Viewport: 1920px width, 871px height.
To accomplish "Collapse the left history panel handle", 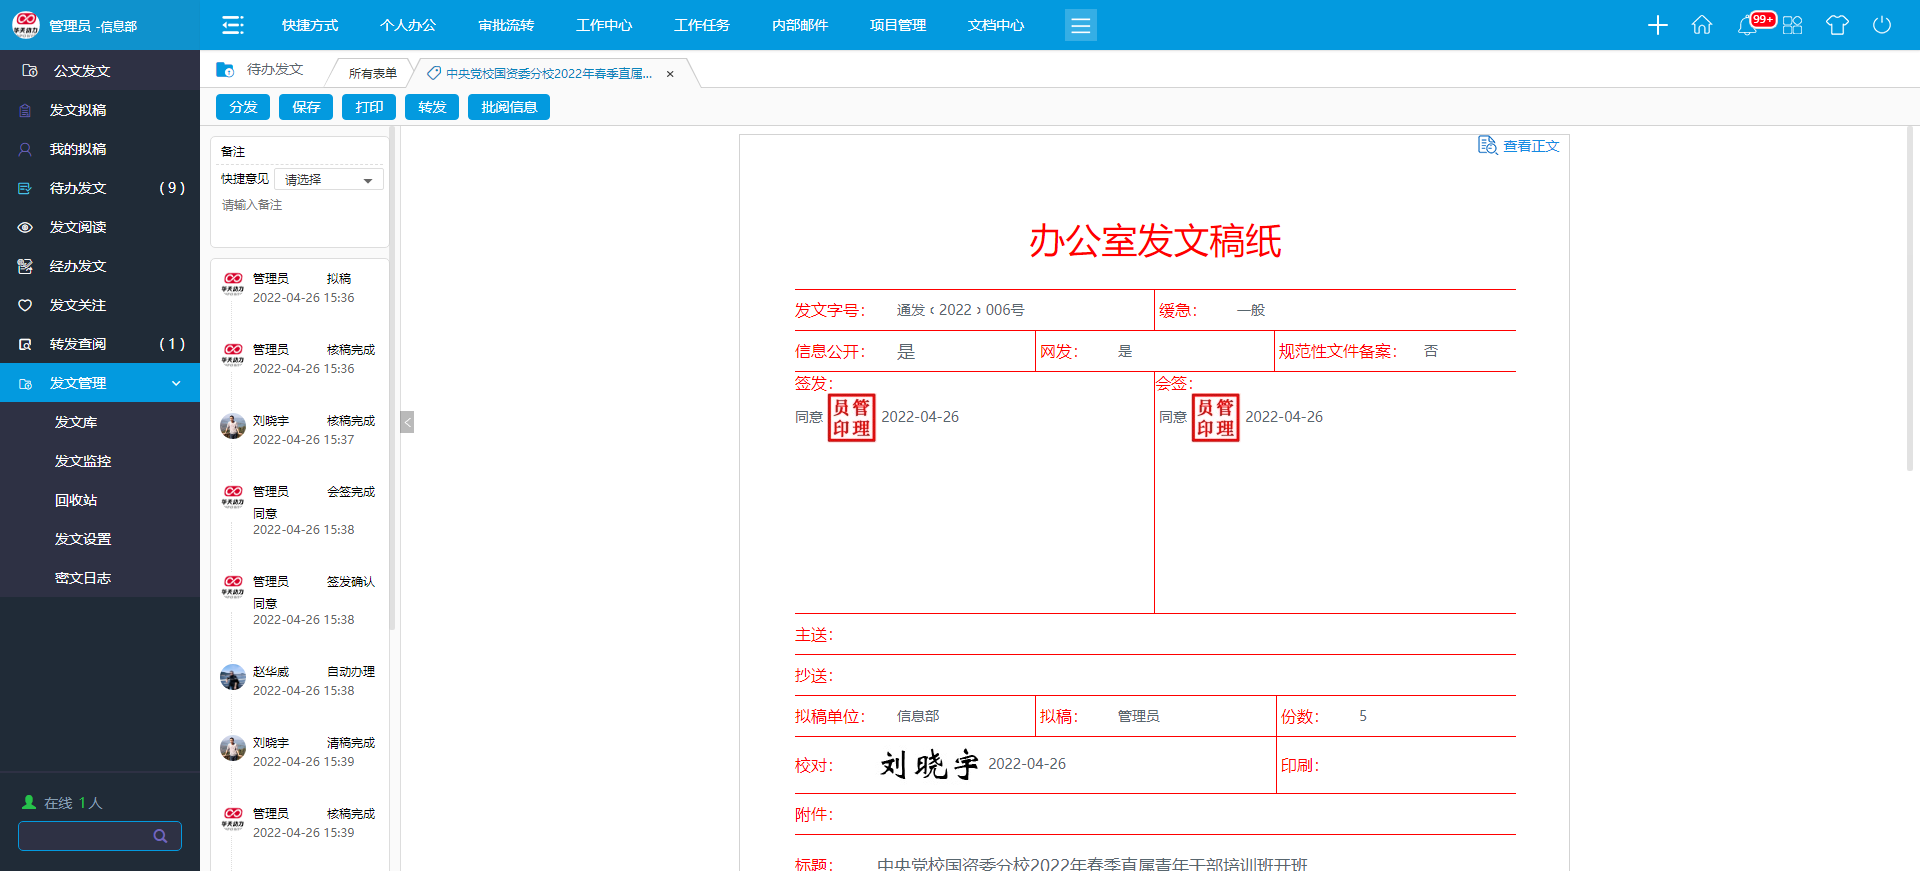I will [407, 422].
